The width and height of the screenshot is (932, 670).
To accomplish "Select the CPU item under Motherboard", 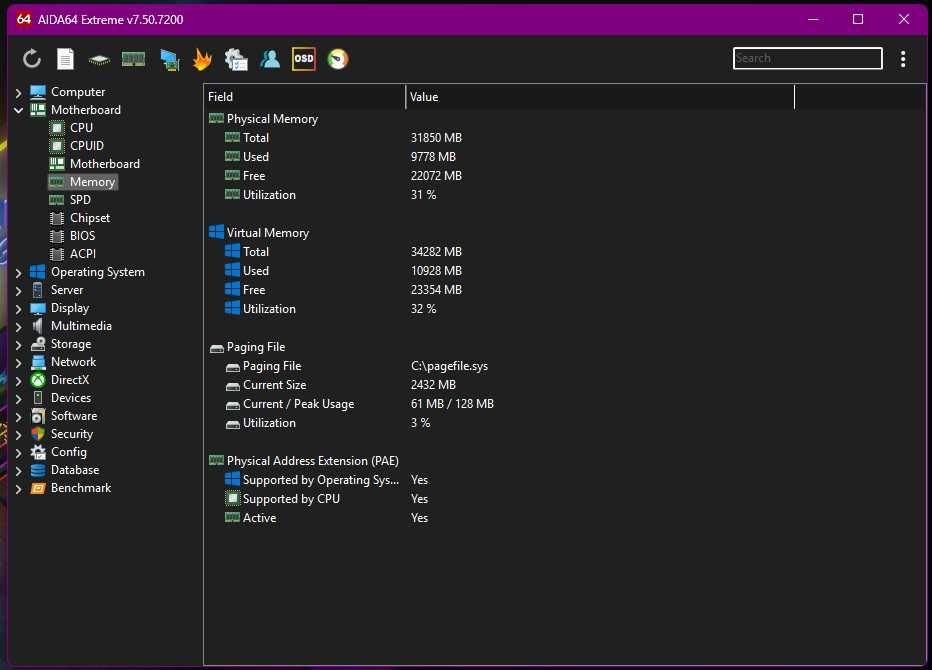I will point(81,128).
